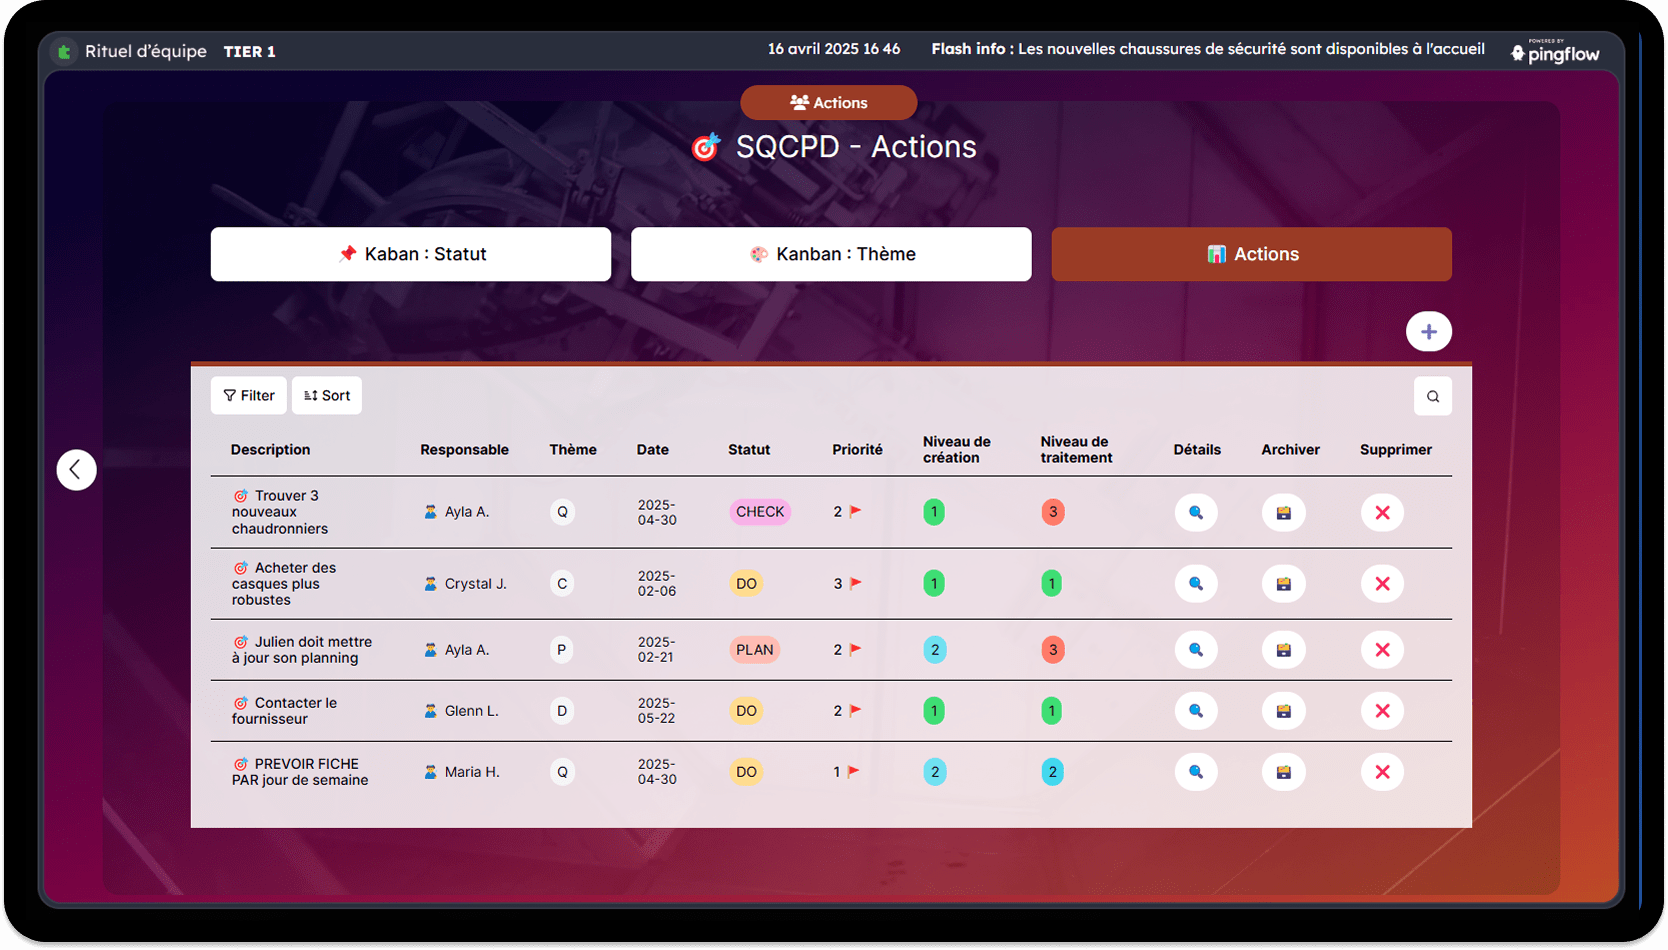The height and width of the screenshot is (950, 1668).
Task: Click the date 16 avril 2025 16 46
Action: click(x=834, y=49)
